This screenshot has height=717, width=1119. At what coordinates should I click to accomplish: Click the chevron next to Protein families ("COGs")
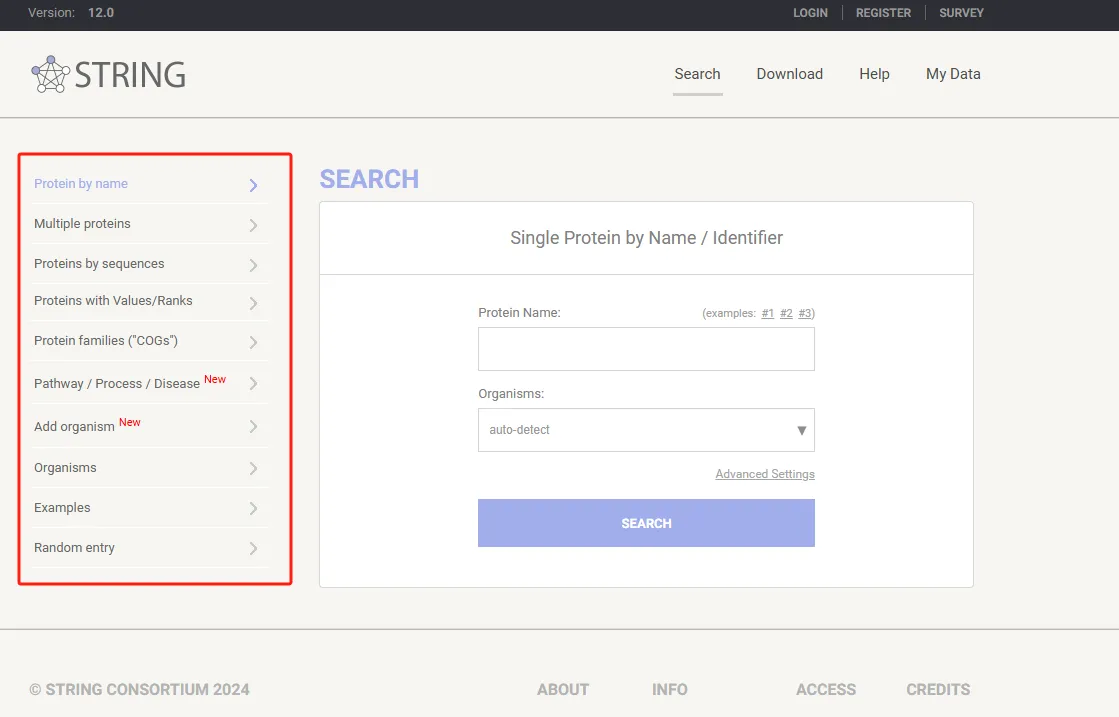[x=253, y=342]
